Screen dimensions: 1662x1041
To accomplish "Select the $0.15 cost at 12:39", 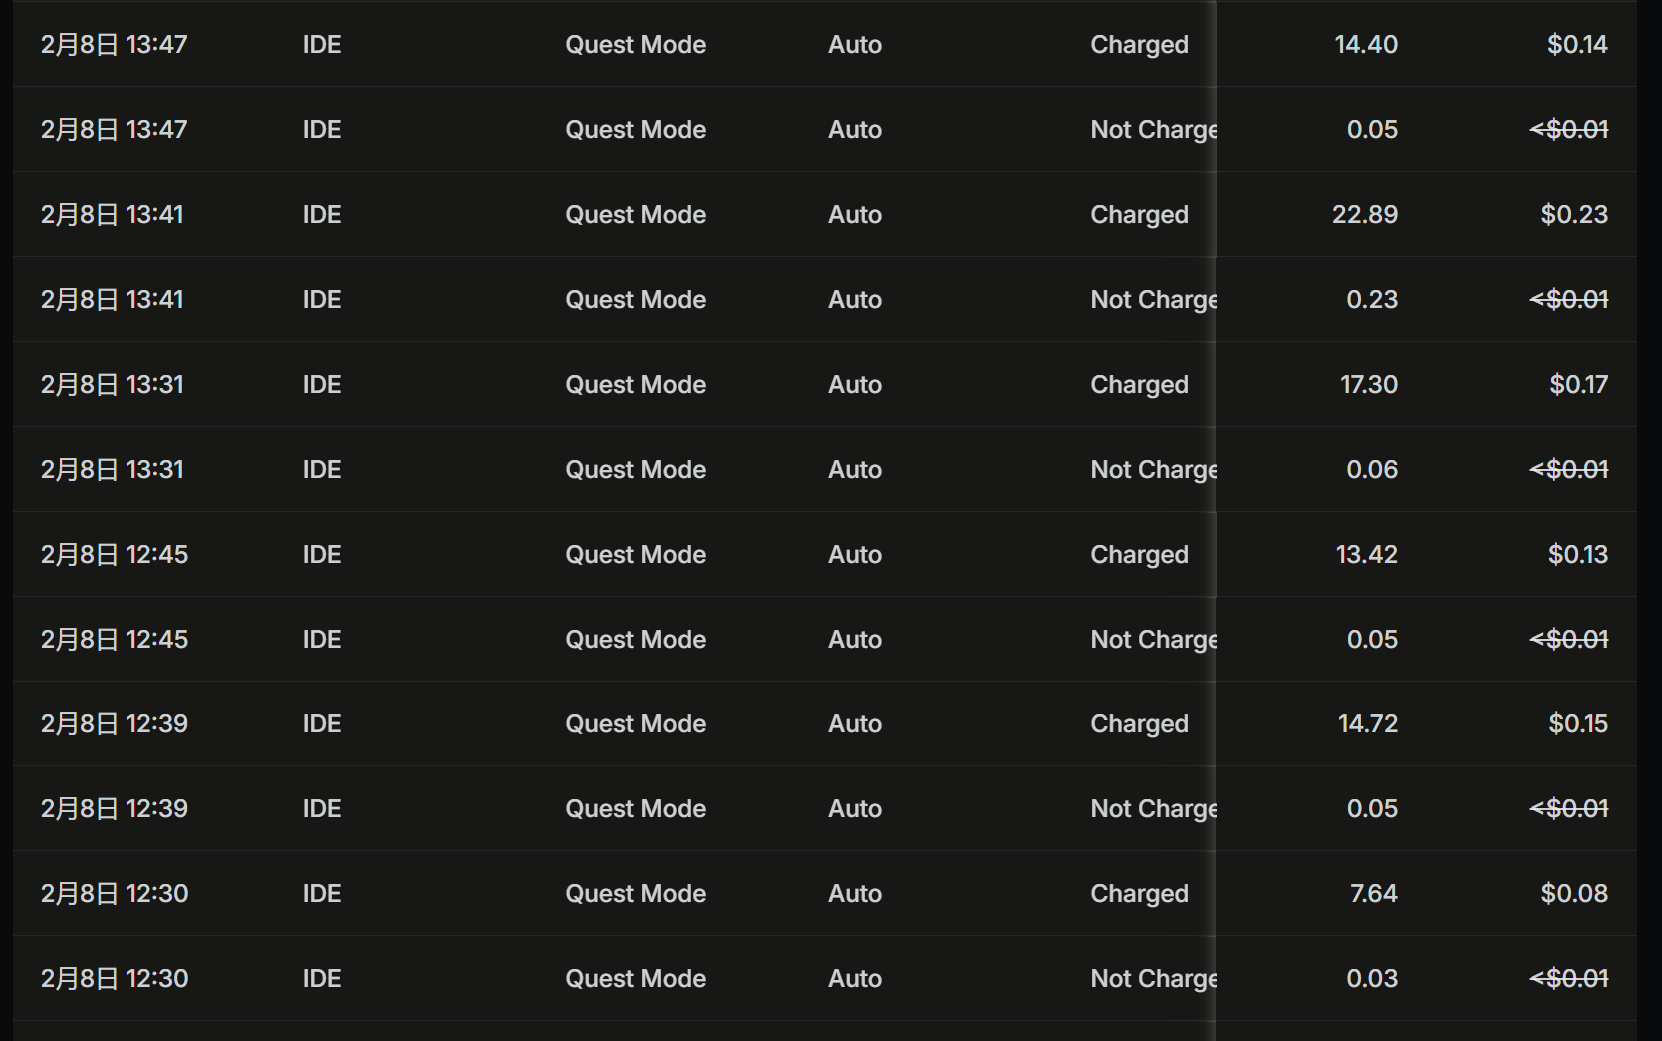I will point(1578,723).
